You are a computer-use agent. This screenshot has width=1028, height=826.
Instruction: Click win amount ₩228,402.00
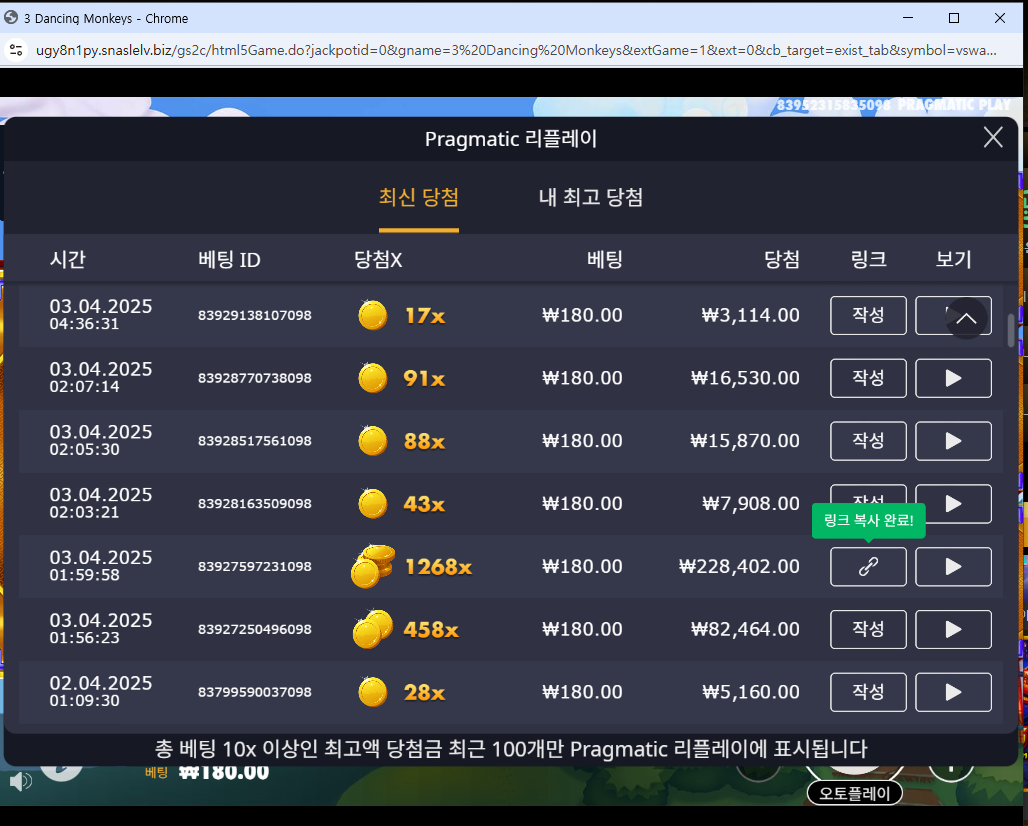pyautogui.click(x=739, y=566)
